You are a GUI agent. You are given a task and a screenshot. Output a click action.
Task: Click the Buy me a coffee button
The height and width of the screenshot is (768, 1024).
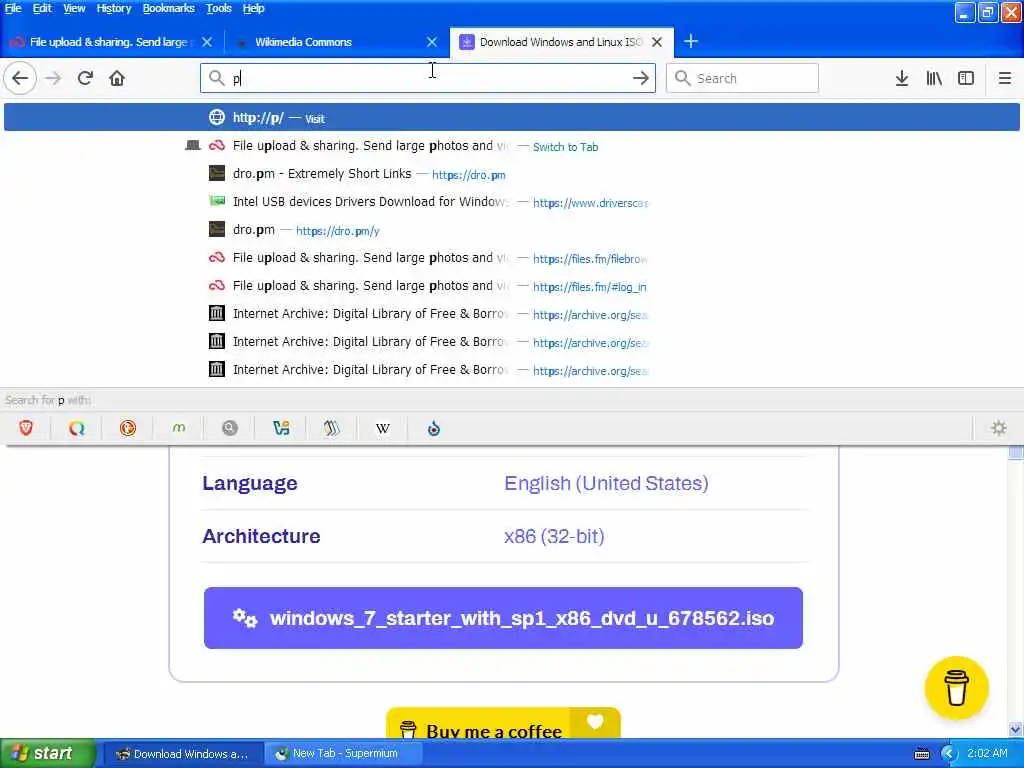click(503, 724)
